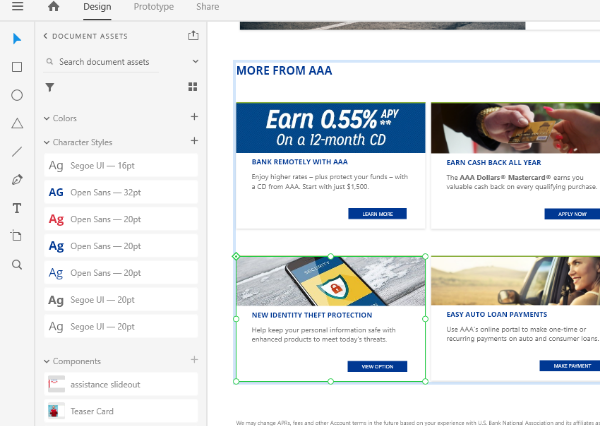Collapse the Components section
The width and height of the screenshot is (600, 426).
(47, 361)
